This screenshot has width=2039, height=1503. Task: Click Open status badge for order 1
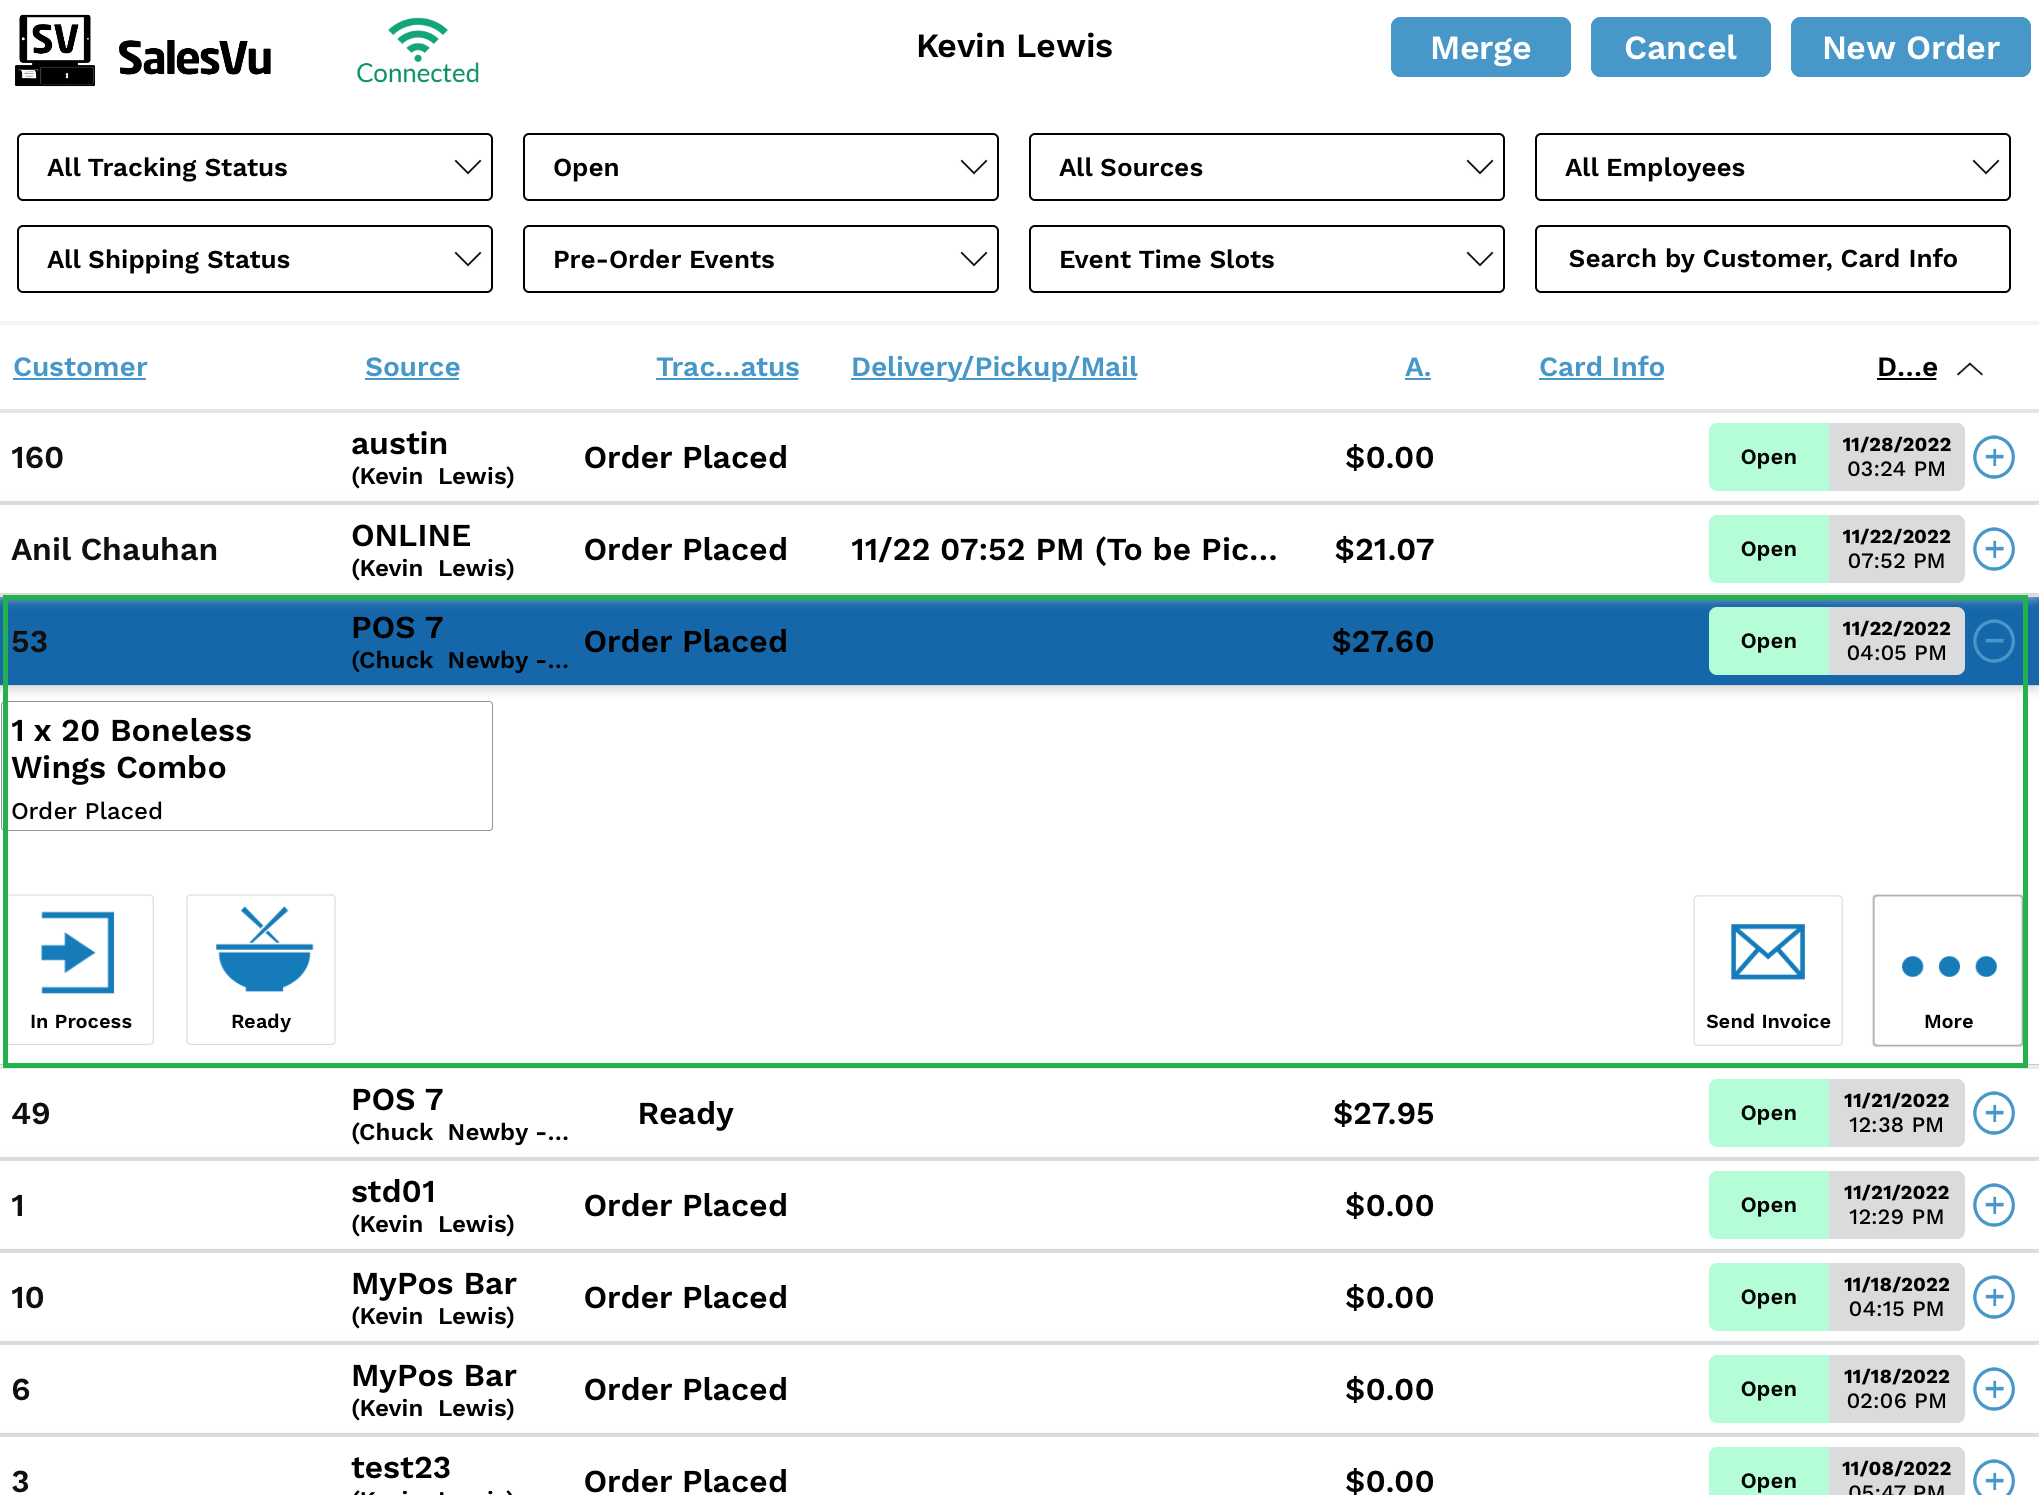[1768, 1205]
